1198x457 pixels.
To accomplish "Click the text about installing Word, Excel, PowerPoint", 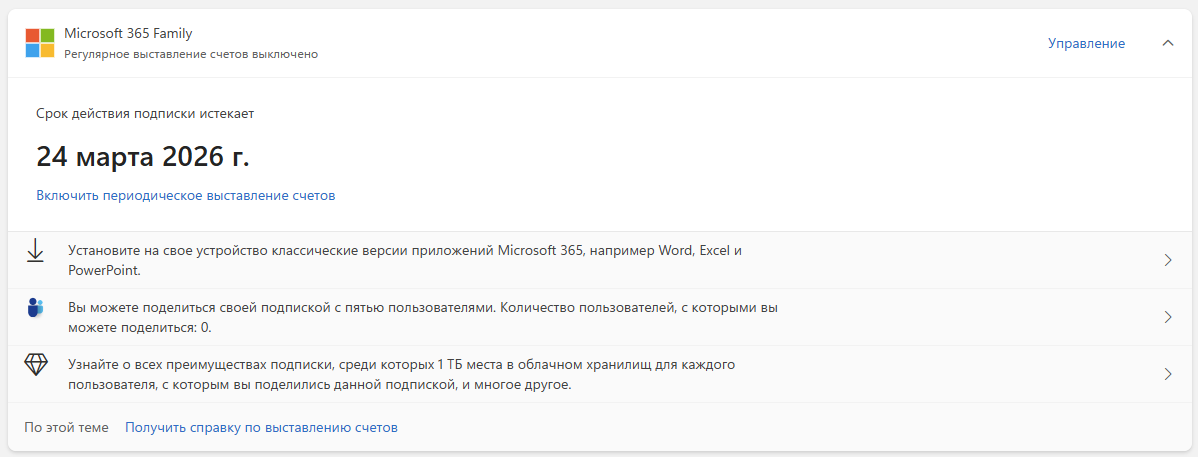I will tap(405, 260).
